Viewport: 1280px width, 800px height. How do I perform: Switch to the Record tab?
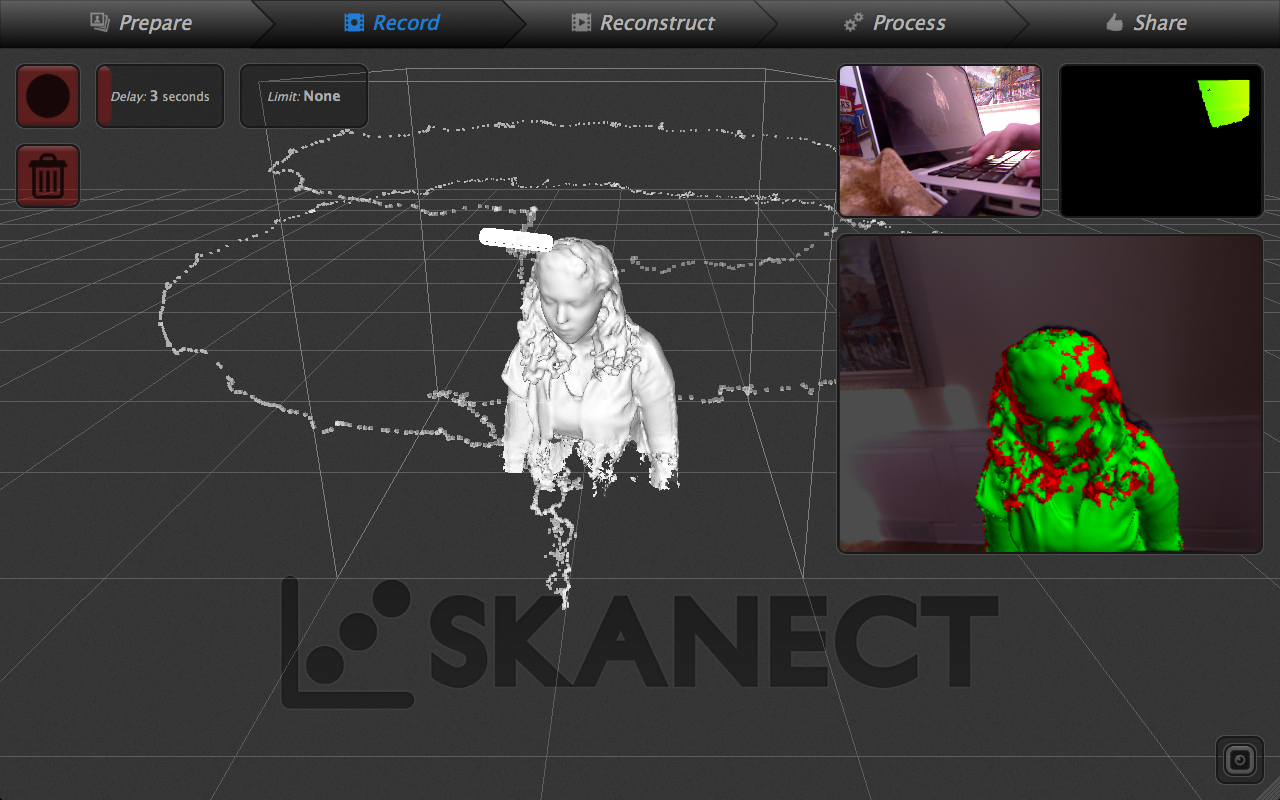point(392,22)
